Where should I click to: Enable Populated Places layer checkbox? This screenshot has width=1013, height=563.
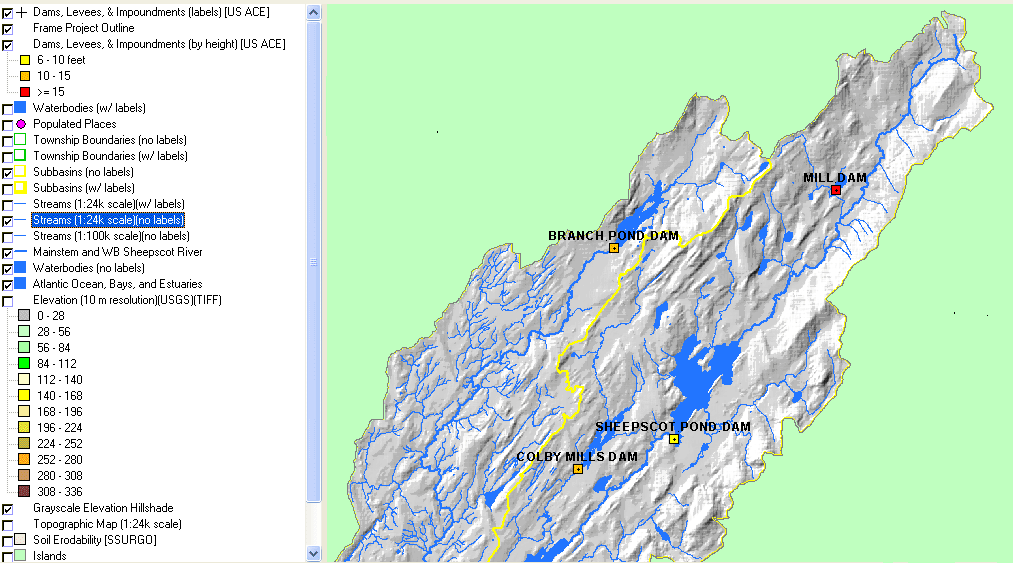pos(8,125)
